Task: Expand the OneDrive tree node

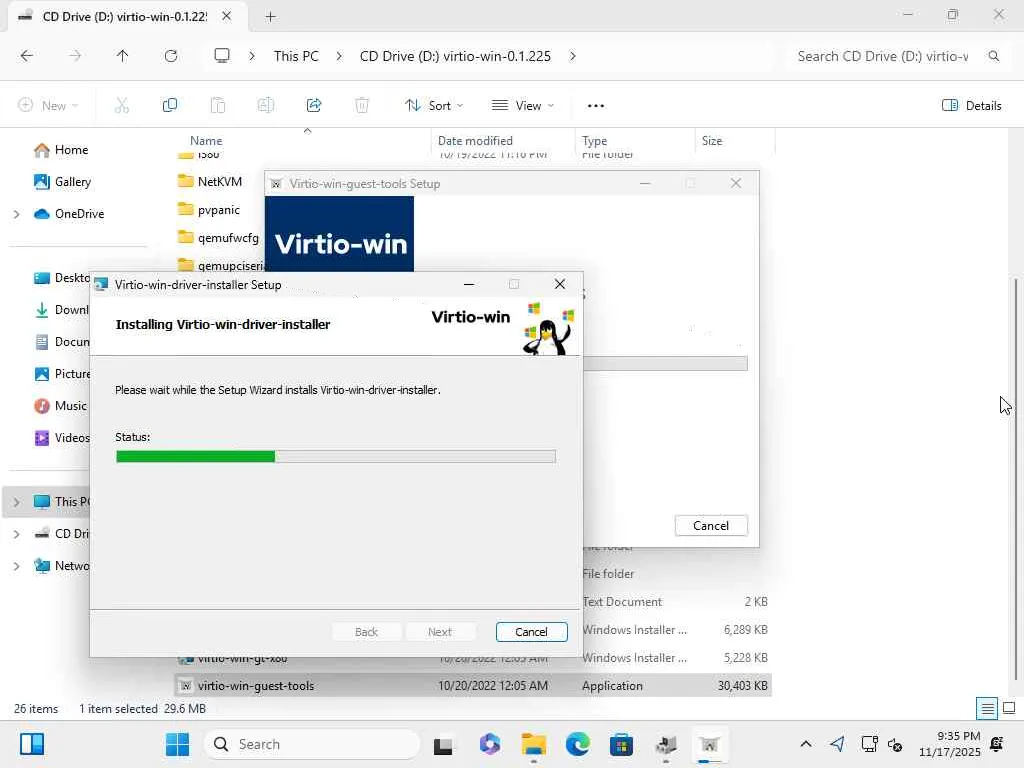Action: tap(17, 214)
